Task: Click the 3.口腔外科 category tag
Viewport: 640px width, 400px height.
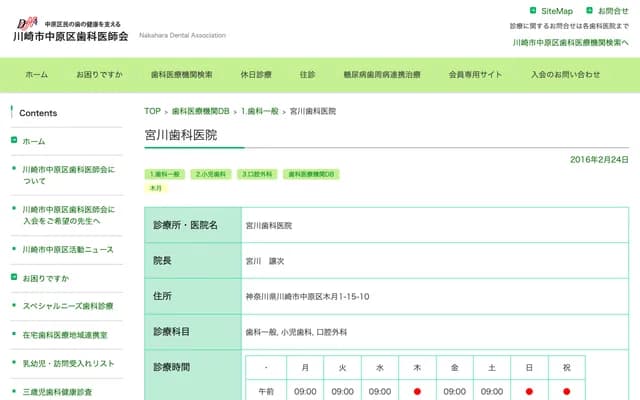Action: tap(258, 174)
